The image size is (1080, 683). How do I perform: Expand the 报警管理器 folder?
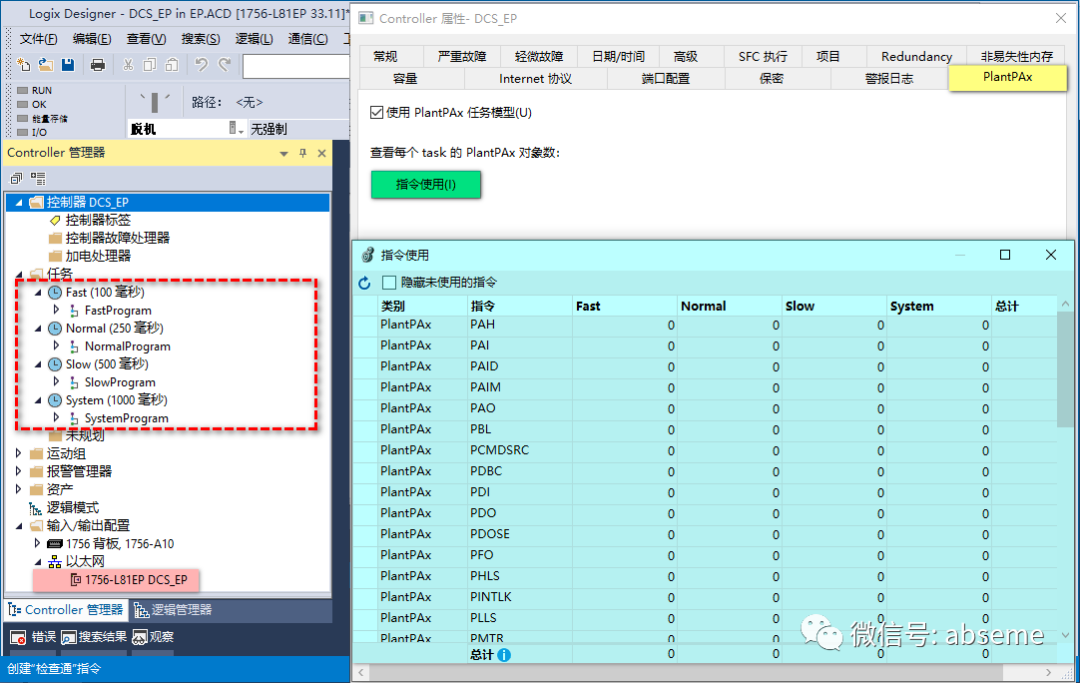(x=19, y=472)
